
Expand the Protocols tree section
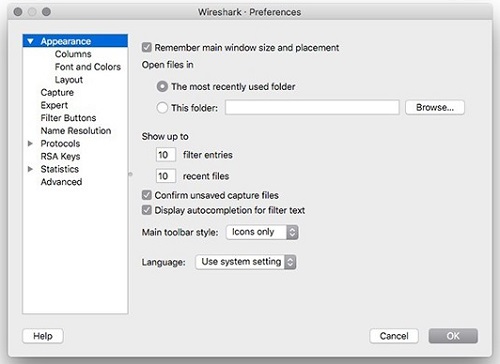click(30, 144)
